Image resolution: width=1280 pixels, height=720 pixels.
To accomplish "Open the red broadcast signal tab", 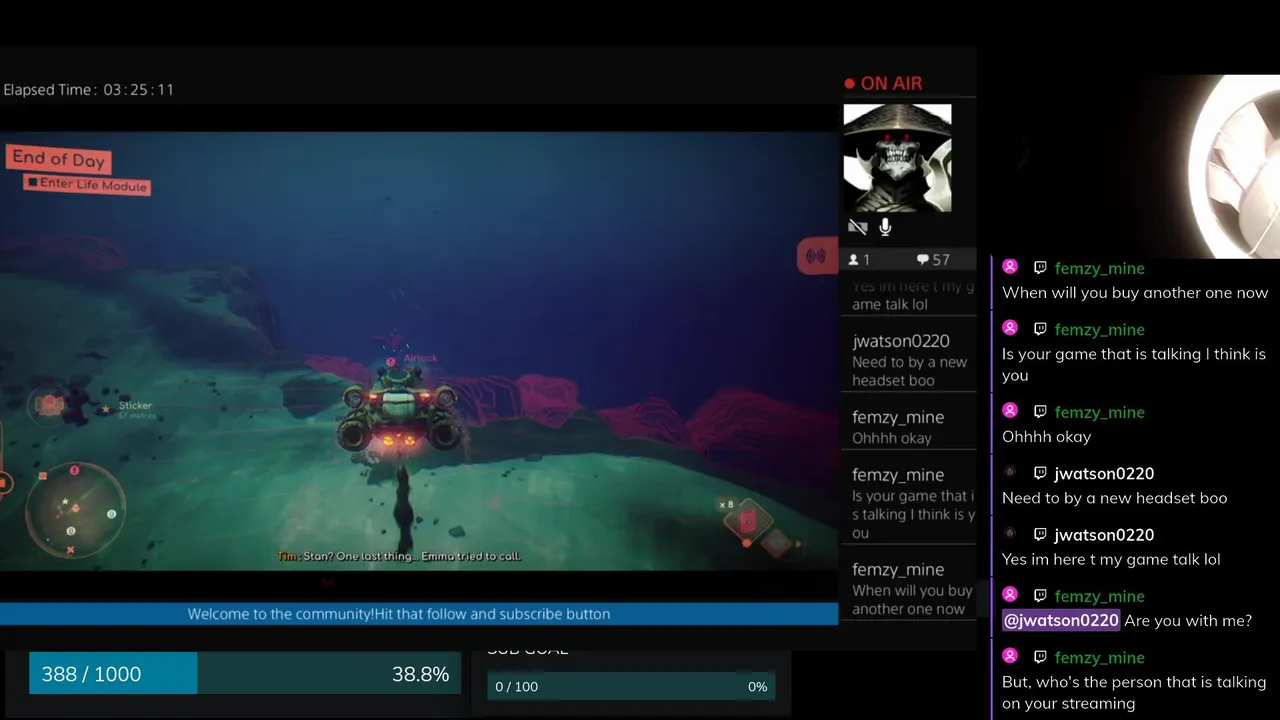I will click(817, 257).
